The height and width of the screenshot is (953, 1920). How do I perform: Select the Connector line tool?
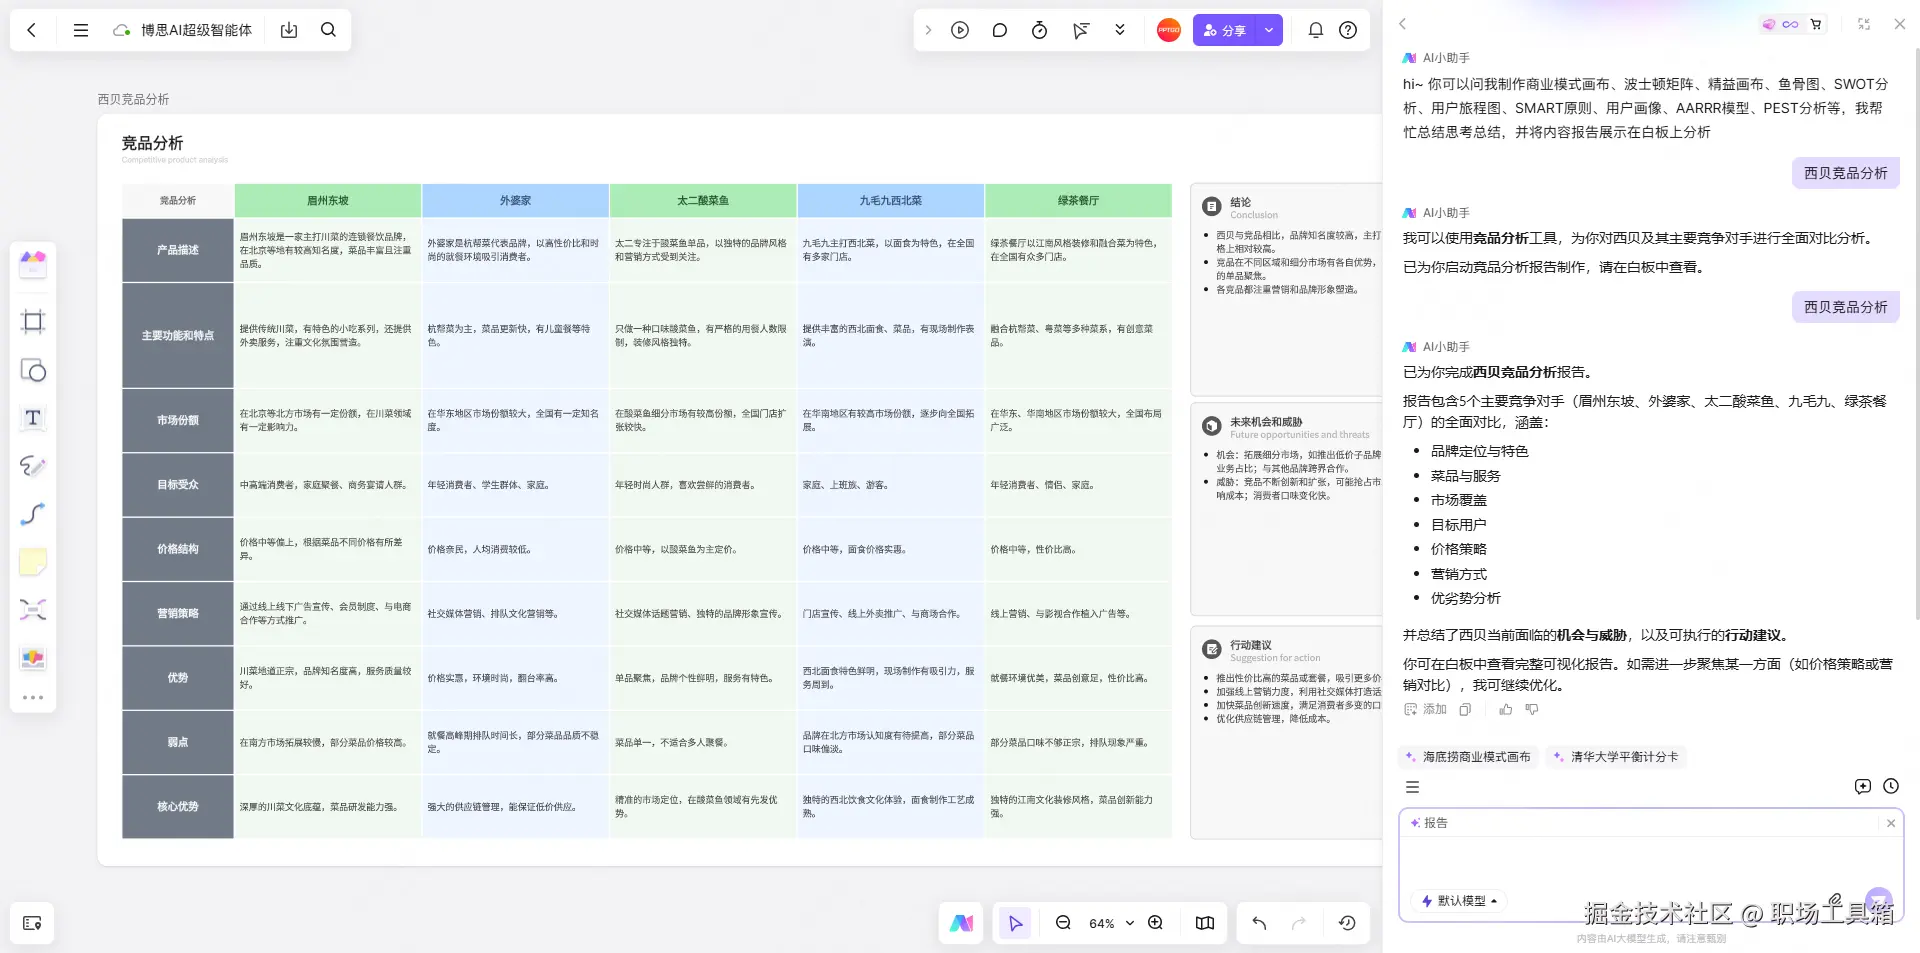(x=33, y=514)
